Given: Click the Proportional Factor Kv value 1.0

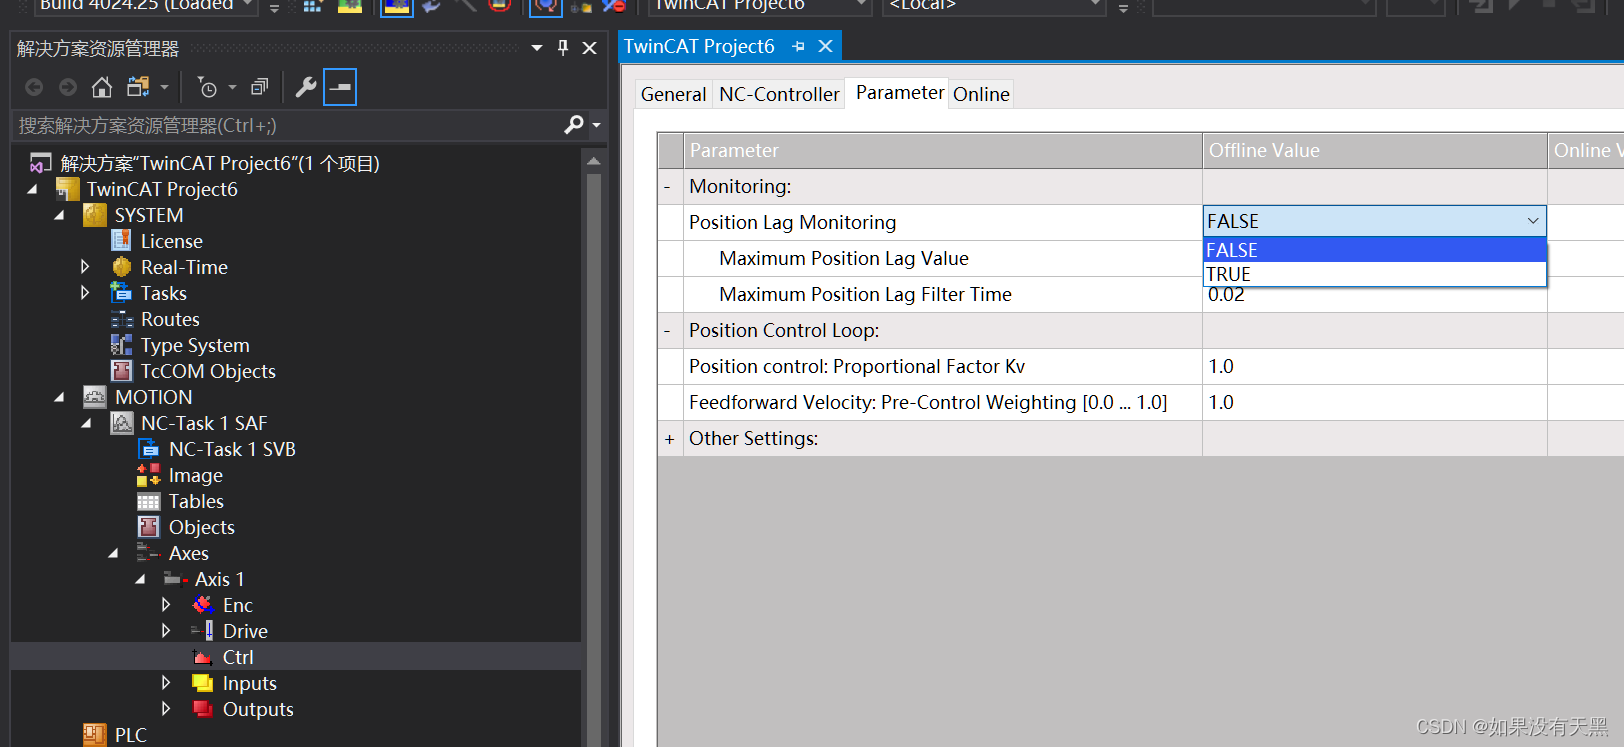Looking at the screenshot, I should (x=1374, y=366).
